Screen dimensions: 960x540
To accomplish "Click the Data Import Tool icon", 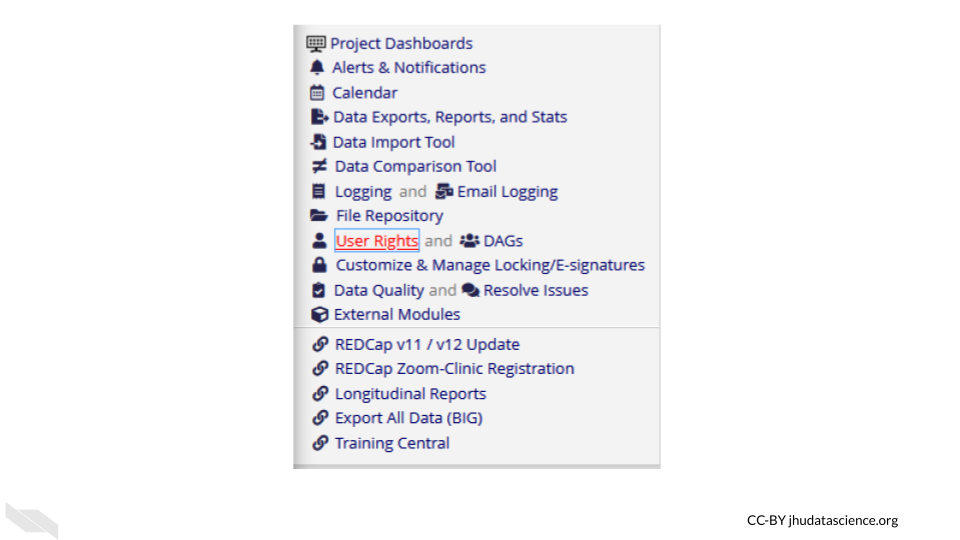I will 318,142.
